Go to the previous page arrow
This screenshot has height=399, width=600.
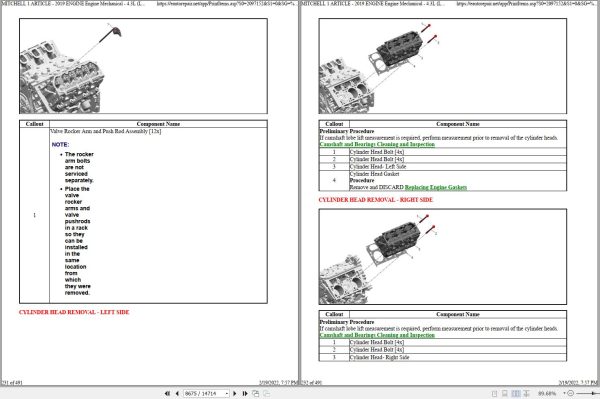[177, 393]
